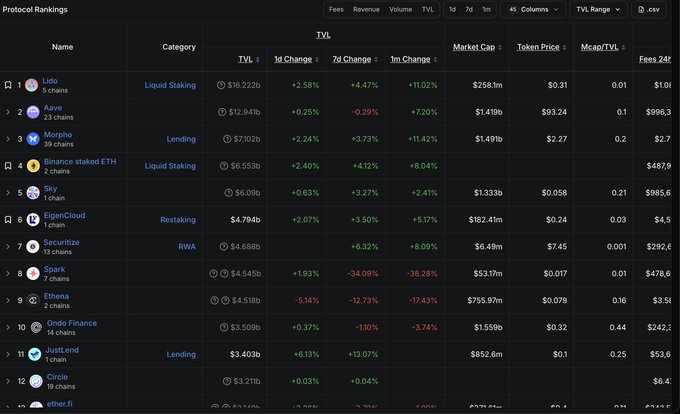Open the TVL Range dropdown

(598, 10)
